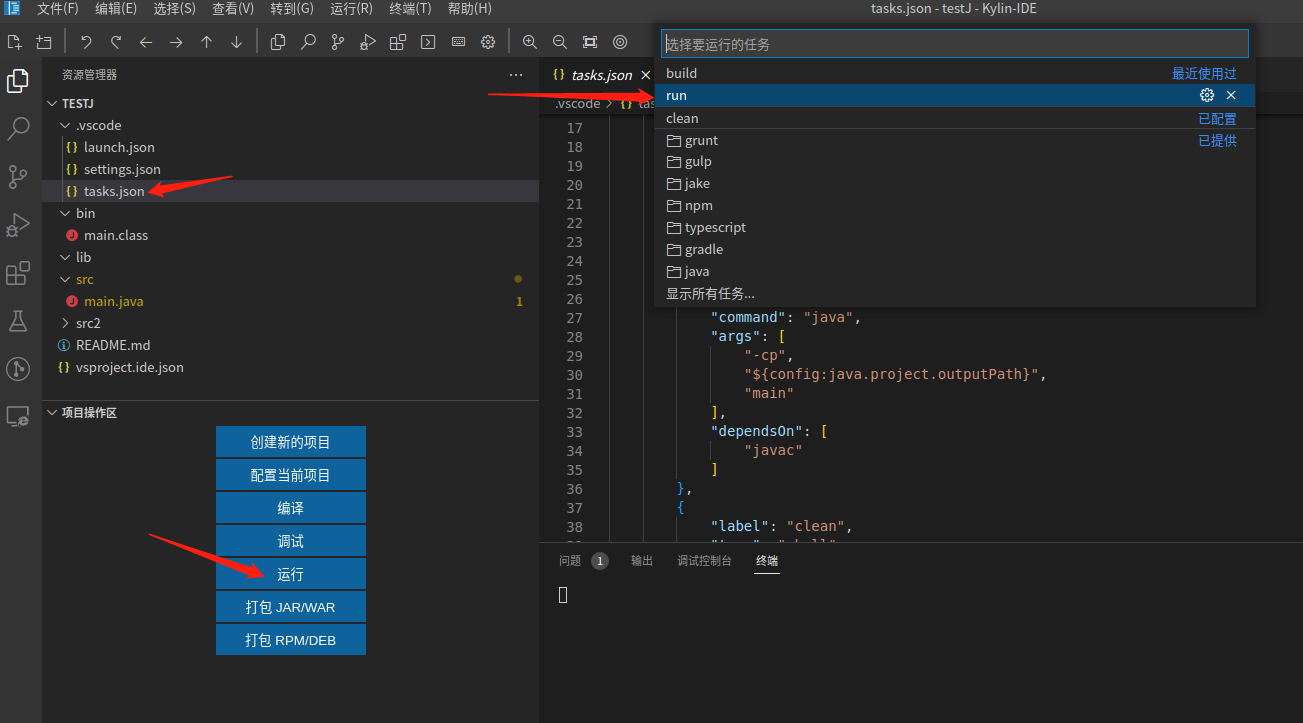Click the right arrow toolbar icon

point(176,42)
